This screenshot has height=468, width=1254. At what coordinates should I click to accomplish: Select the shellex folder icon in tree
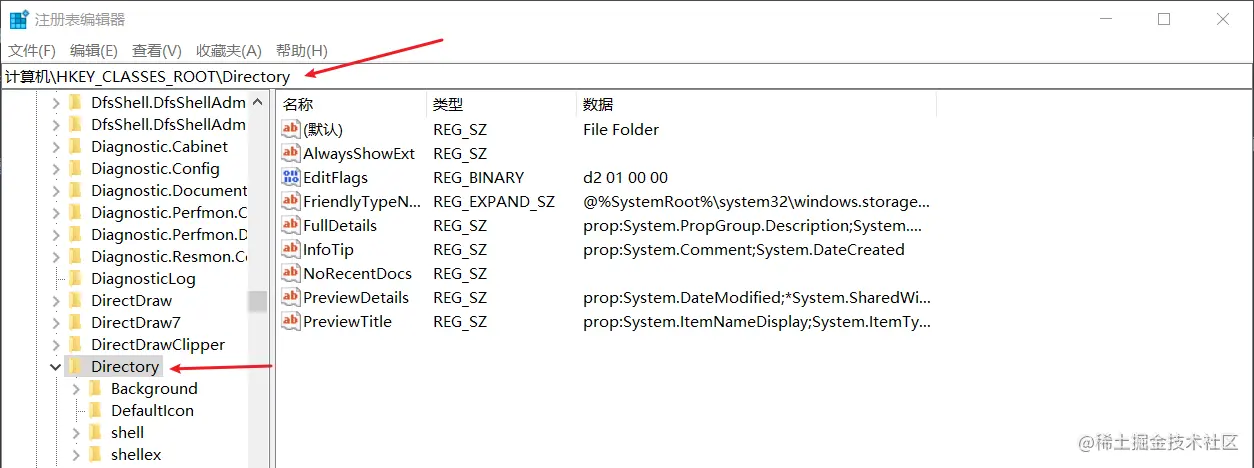[x=95, y=454]
